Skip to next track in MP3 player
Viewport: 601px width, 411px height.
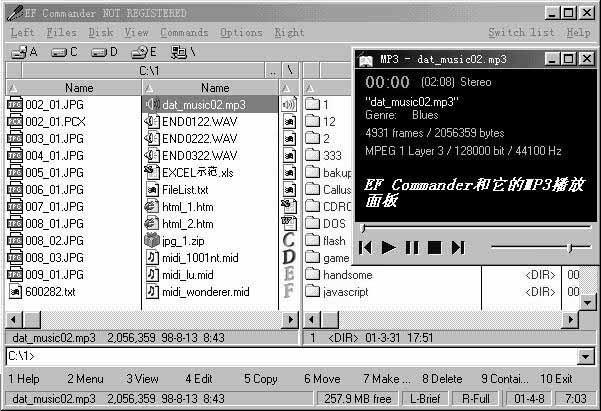[457, 247]
